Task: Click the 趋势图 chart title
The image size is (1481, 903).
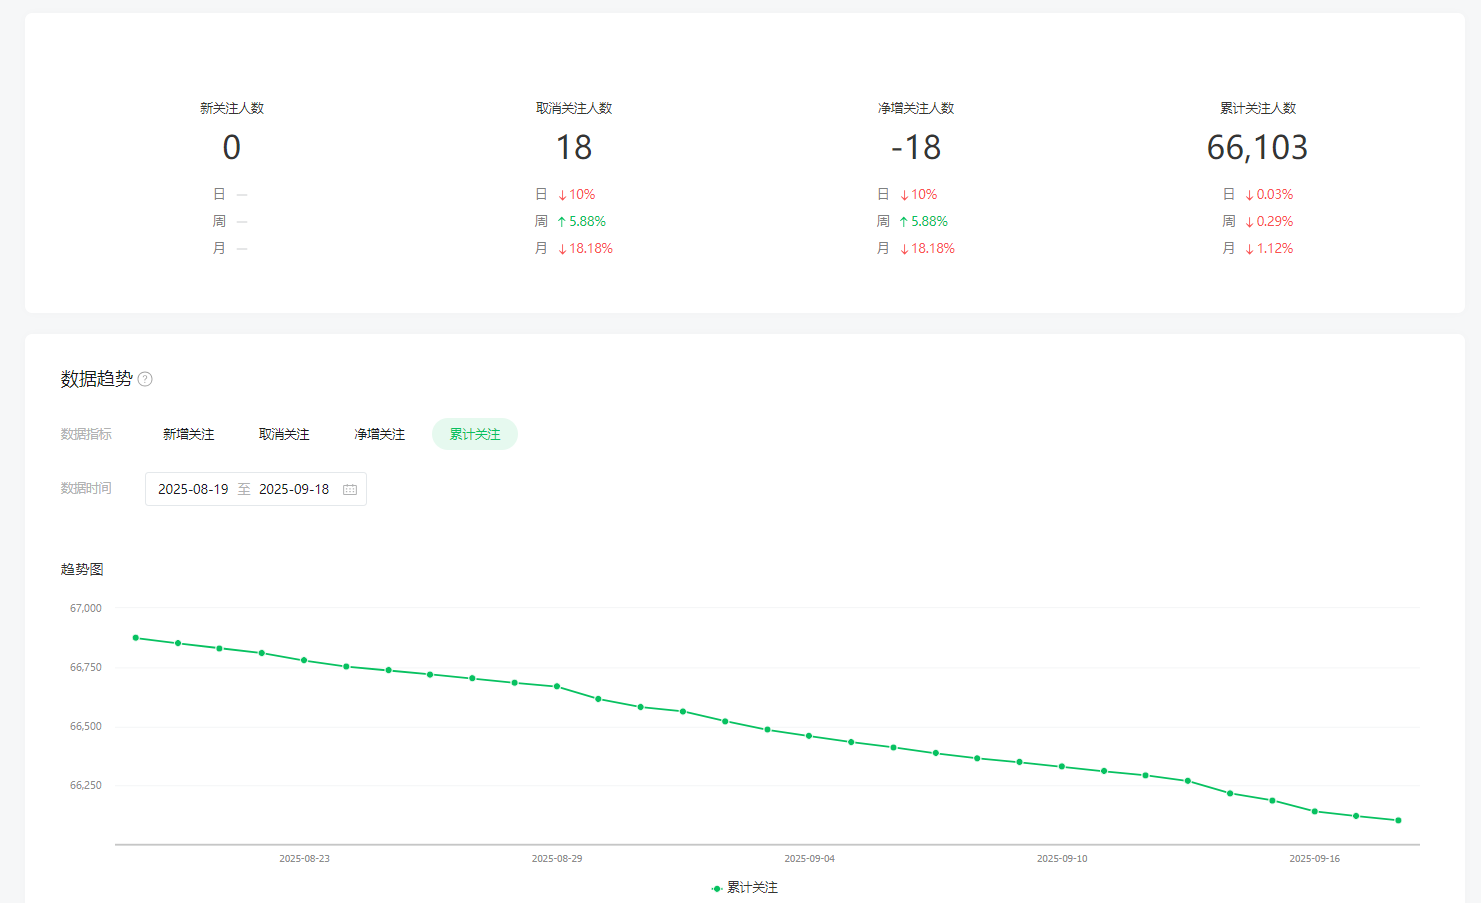Action: pyautogui.click(x=82, y=569)
